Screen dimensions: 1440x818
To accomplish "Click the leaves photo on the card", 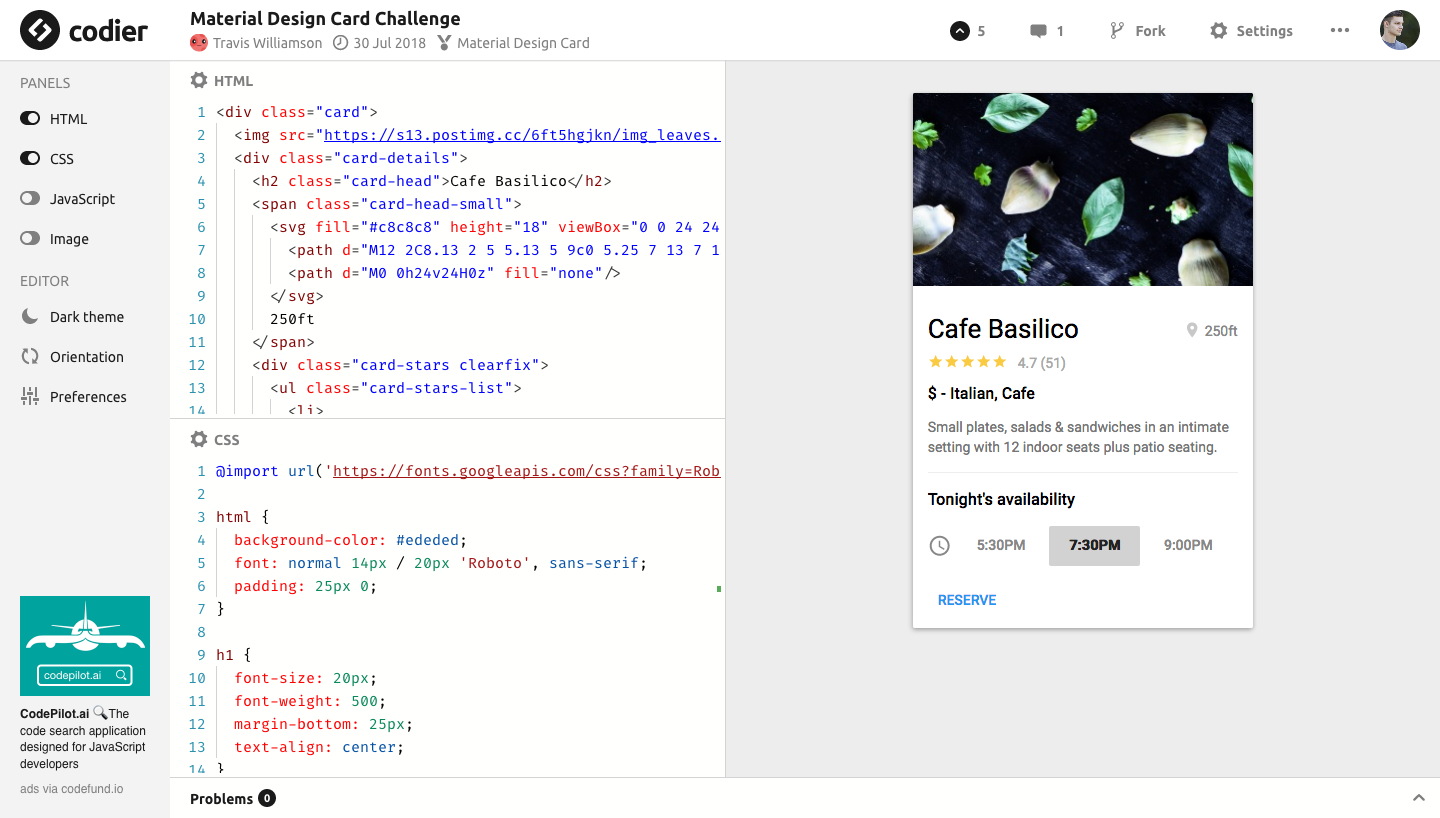I will tap(1083, 190).
